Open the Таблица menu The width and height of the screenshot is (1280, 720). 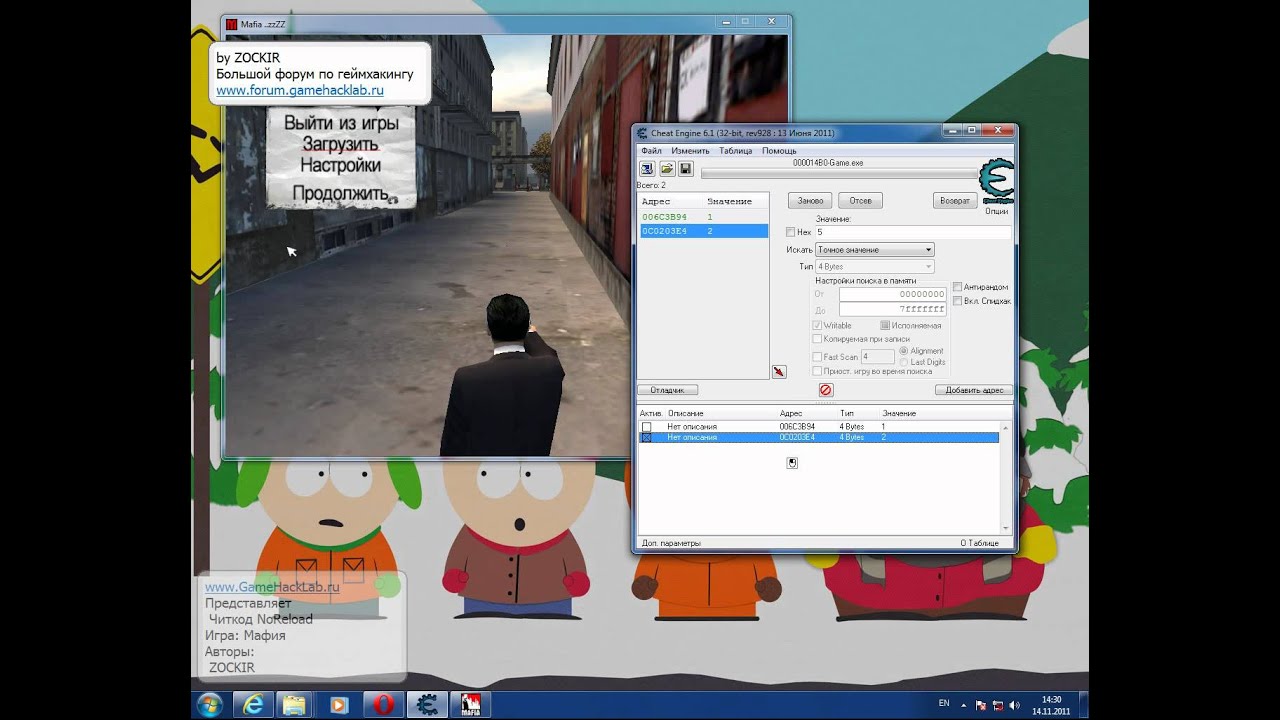point(735,151)
